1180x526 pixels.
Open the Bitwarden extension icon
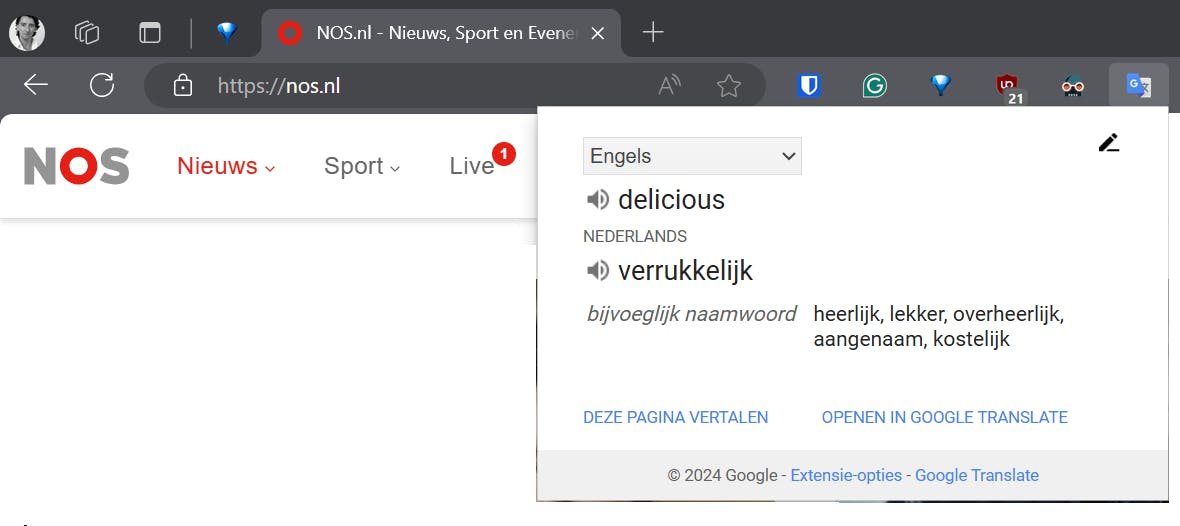[809, 86]
